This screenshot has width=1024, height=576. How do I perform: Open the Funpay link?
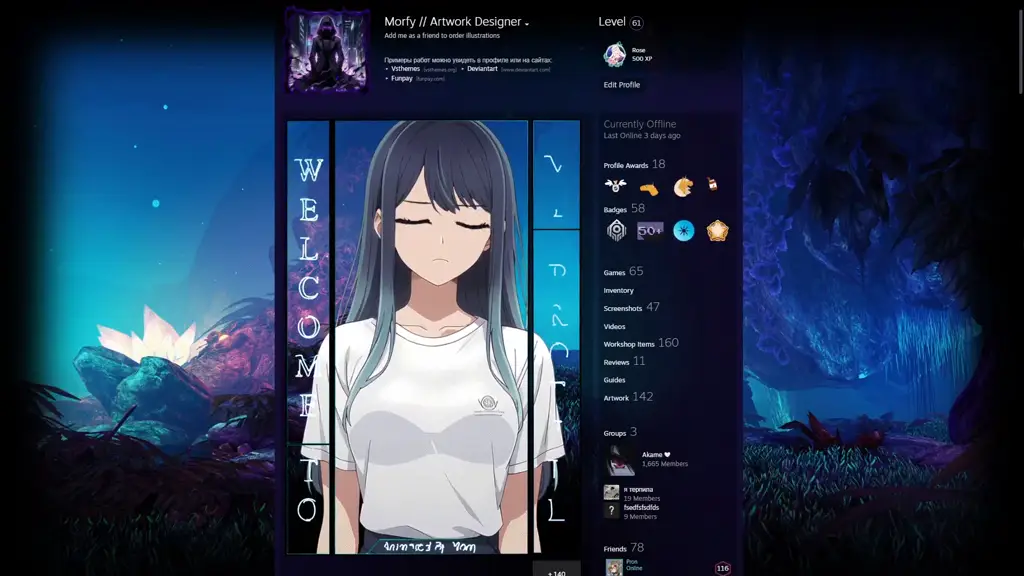404,78
